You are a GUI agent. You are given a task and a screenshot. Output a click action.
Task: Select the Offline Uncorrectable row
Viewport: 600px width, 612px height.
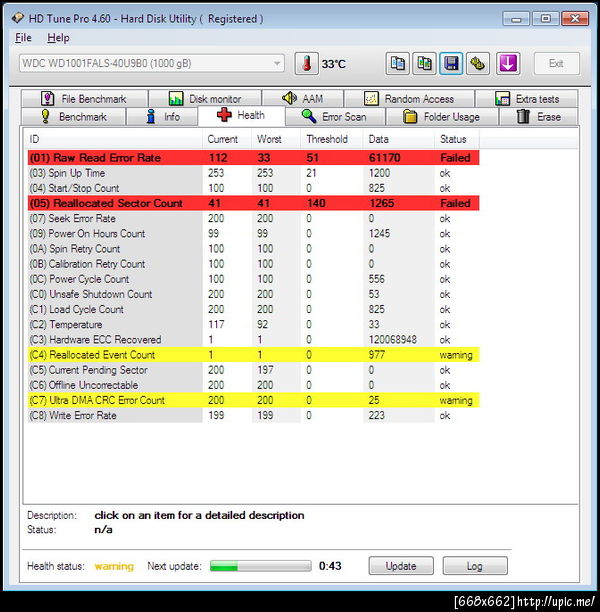253,385
